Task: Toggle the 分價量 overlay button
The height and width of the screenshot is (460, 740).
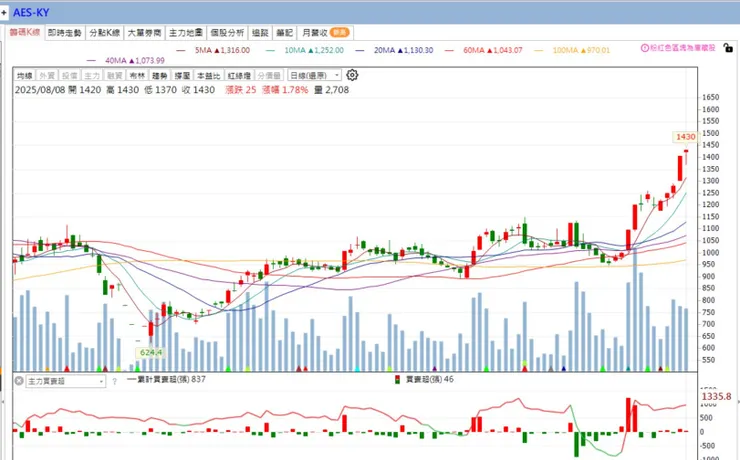Action: click(269, 75)
